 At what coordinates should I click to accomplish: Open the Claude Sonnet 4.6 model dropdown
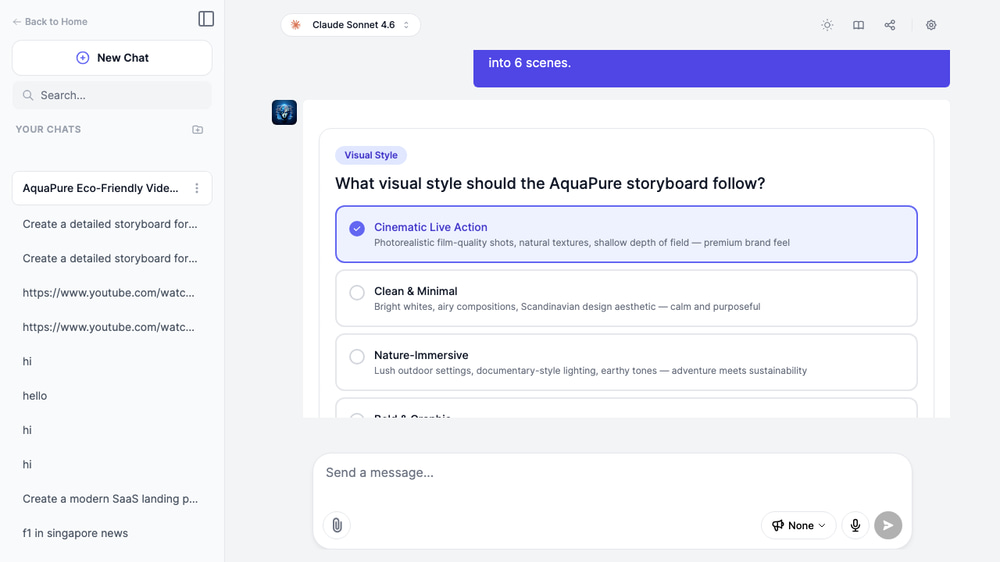pyautogui.click(x=350, y=25)
